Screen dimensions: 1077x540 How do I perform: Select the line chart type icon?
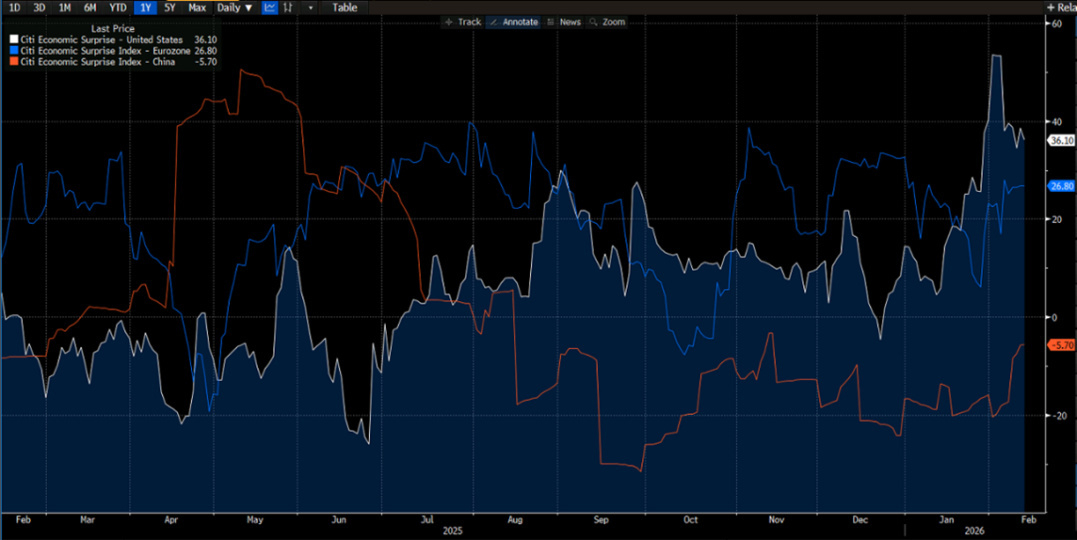coord(270,8)
